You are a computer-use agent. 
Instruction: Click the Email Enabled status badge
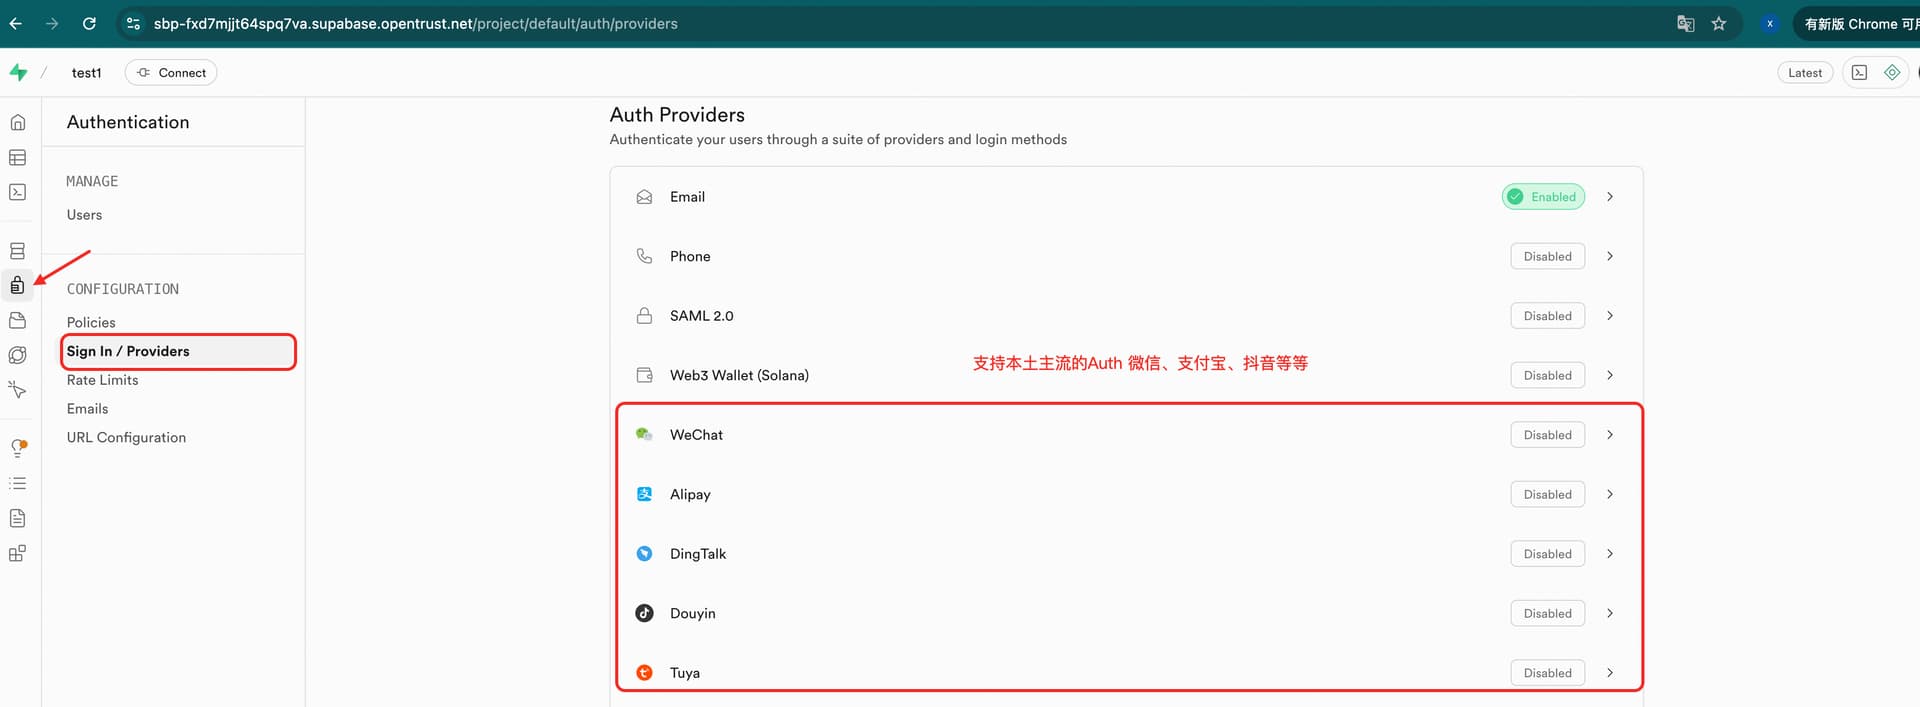(x=1543, y=197)
